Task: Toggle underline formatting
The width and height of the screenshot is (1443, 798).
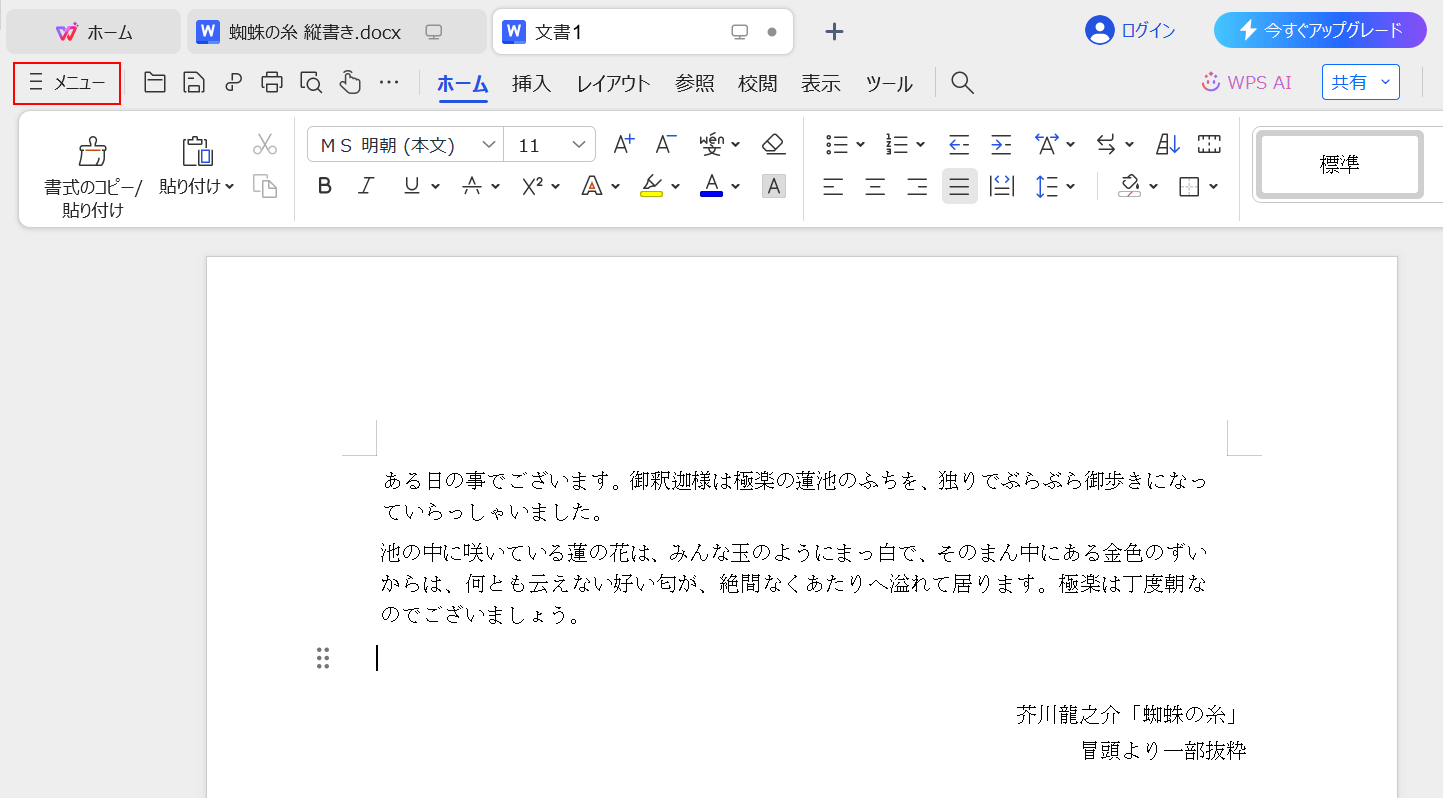Action: click(411, 186)
